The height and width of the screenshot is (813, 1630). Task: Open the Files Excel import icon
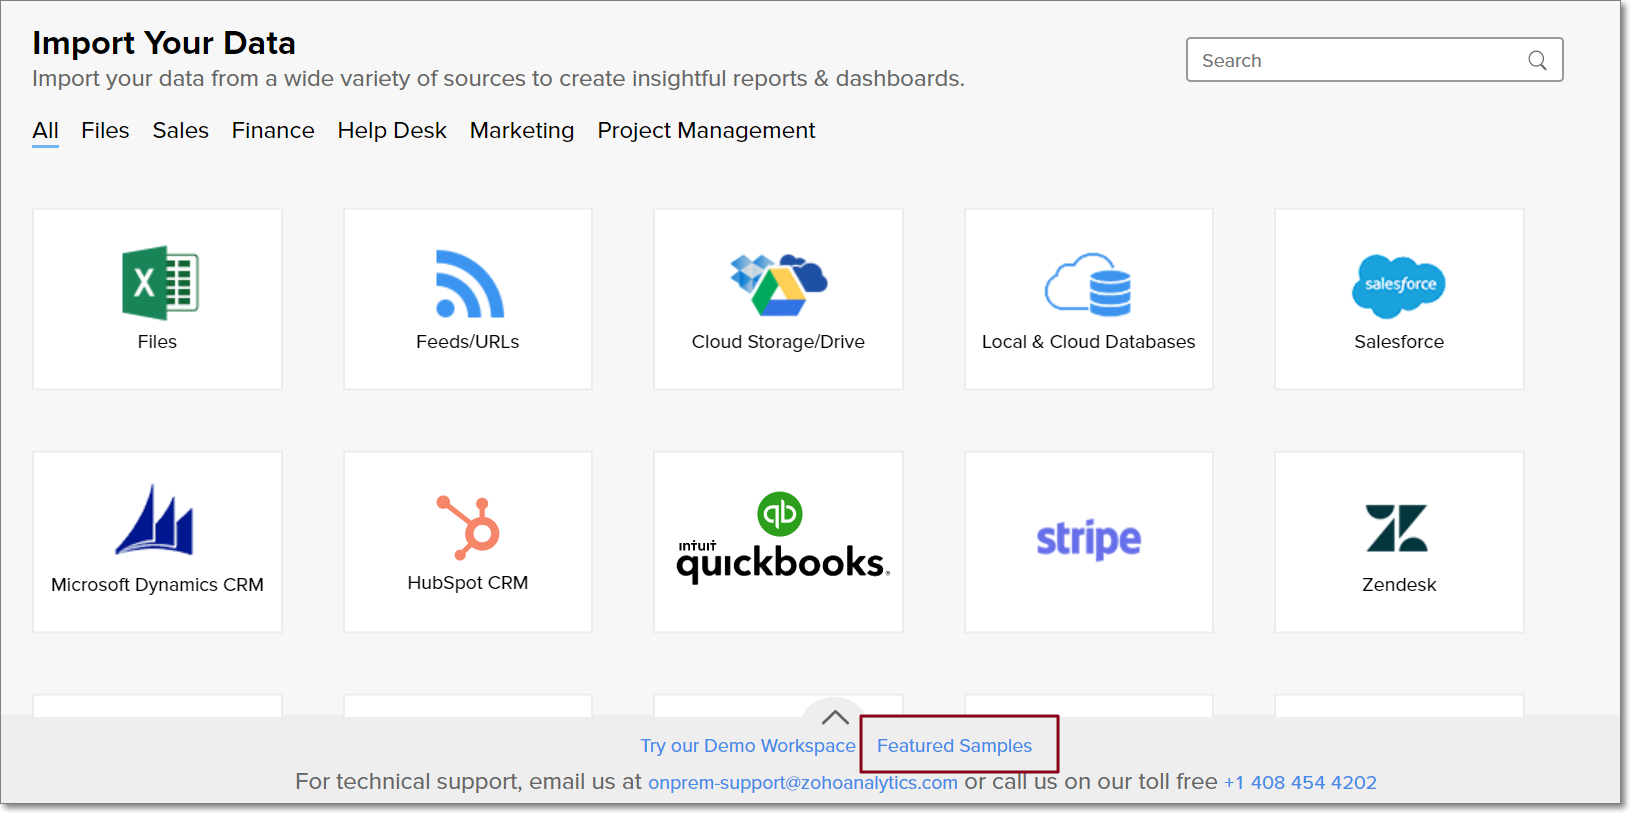[160, 283]
